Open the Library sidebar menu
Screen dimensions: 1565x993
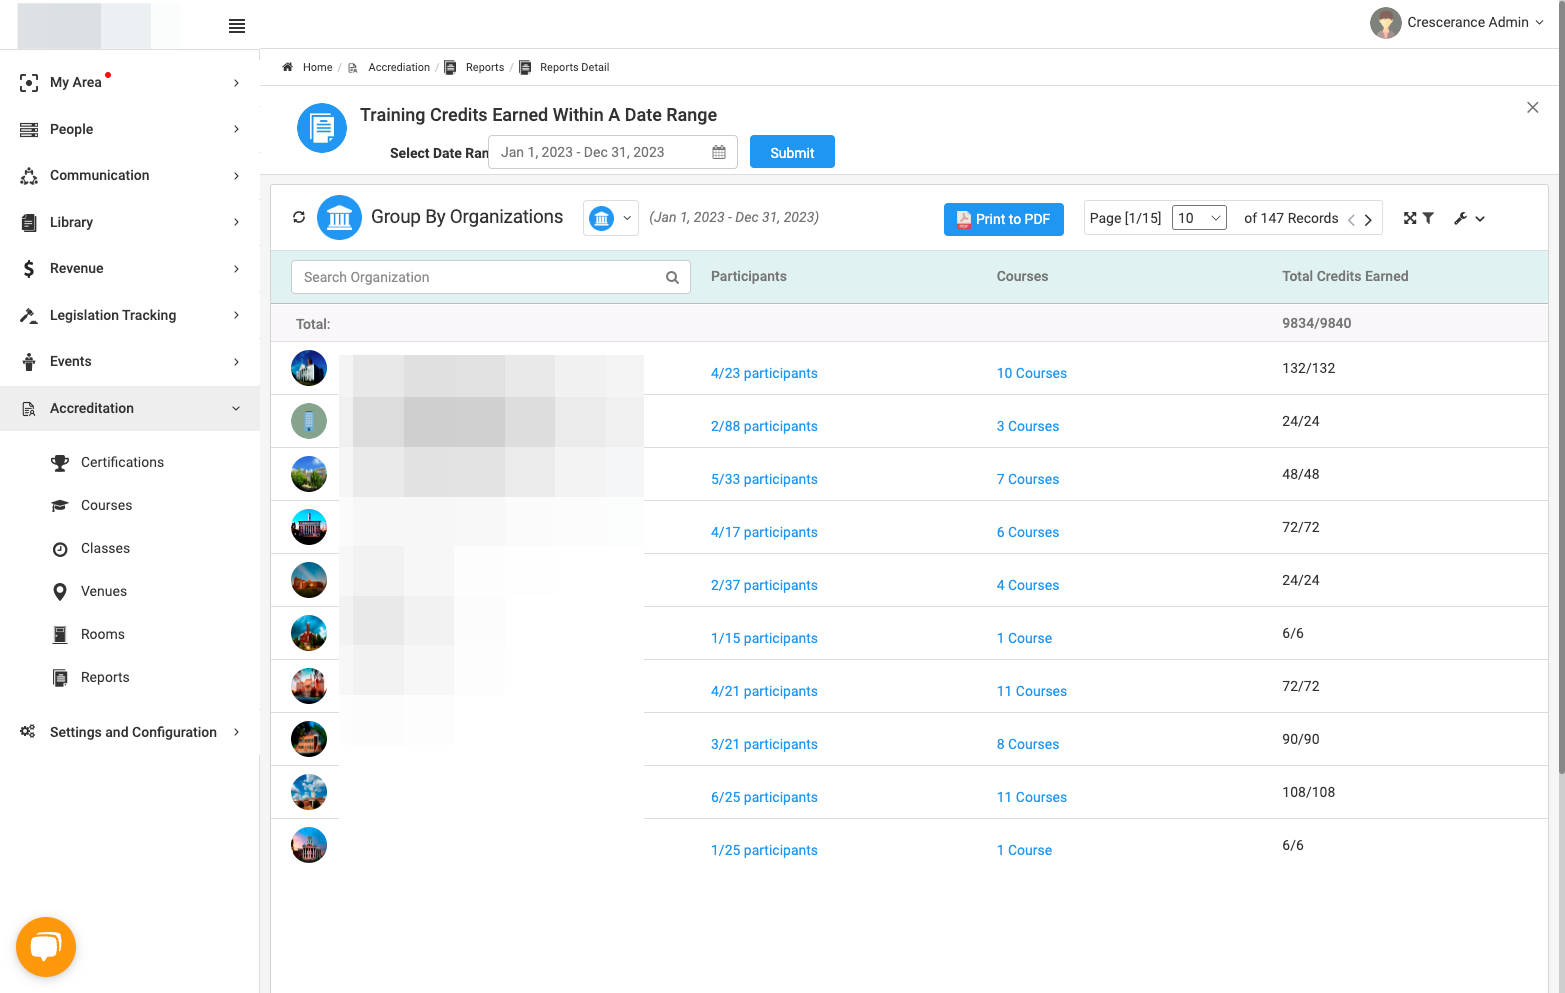click(x=130, y=222)
